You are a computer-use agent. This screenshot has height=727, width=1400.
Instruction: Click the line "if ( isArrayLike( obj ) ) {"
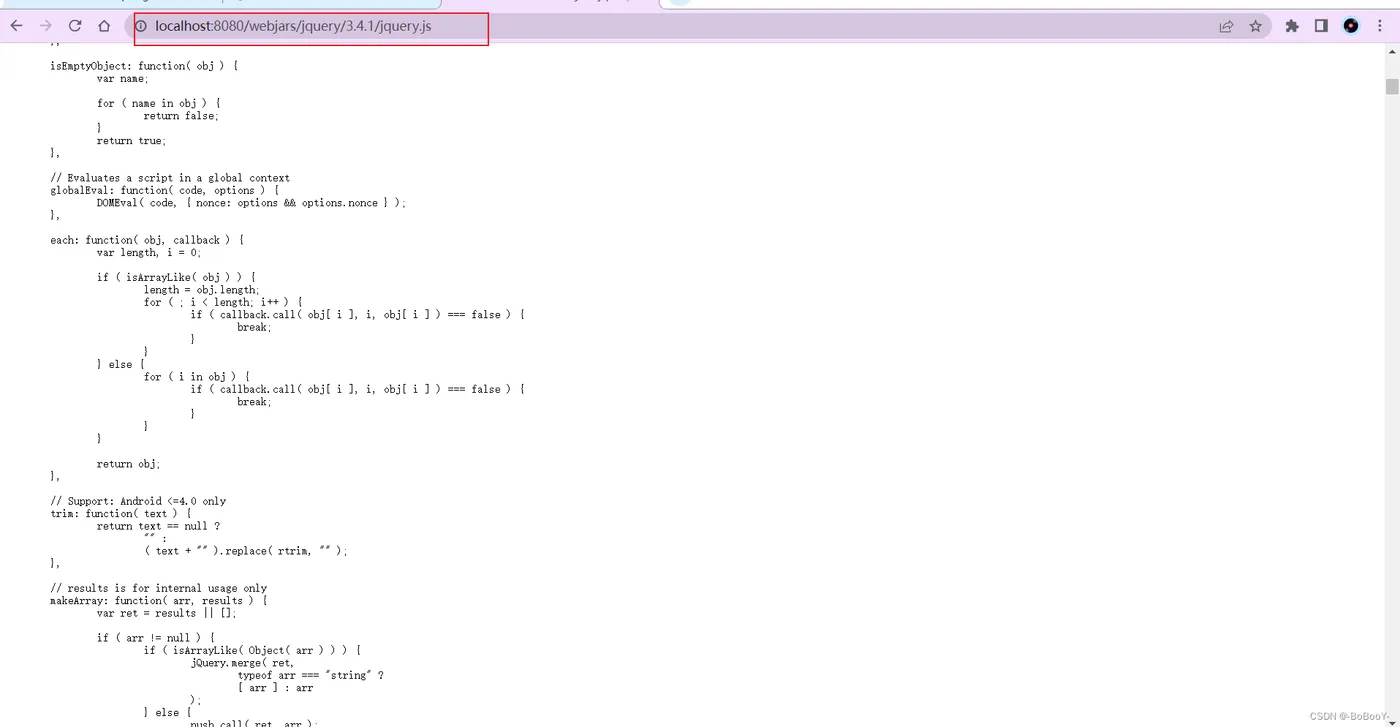pos(176,277)
